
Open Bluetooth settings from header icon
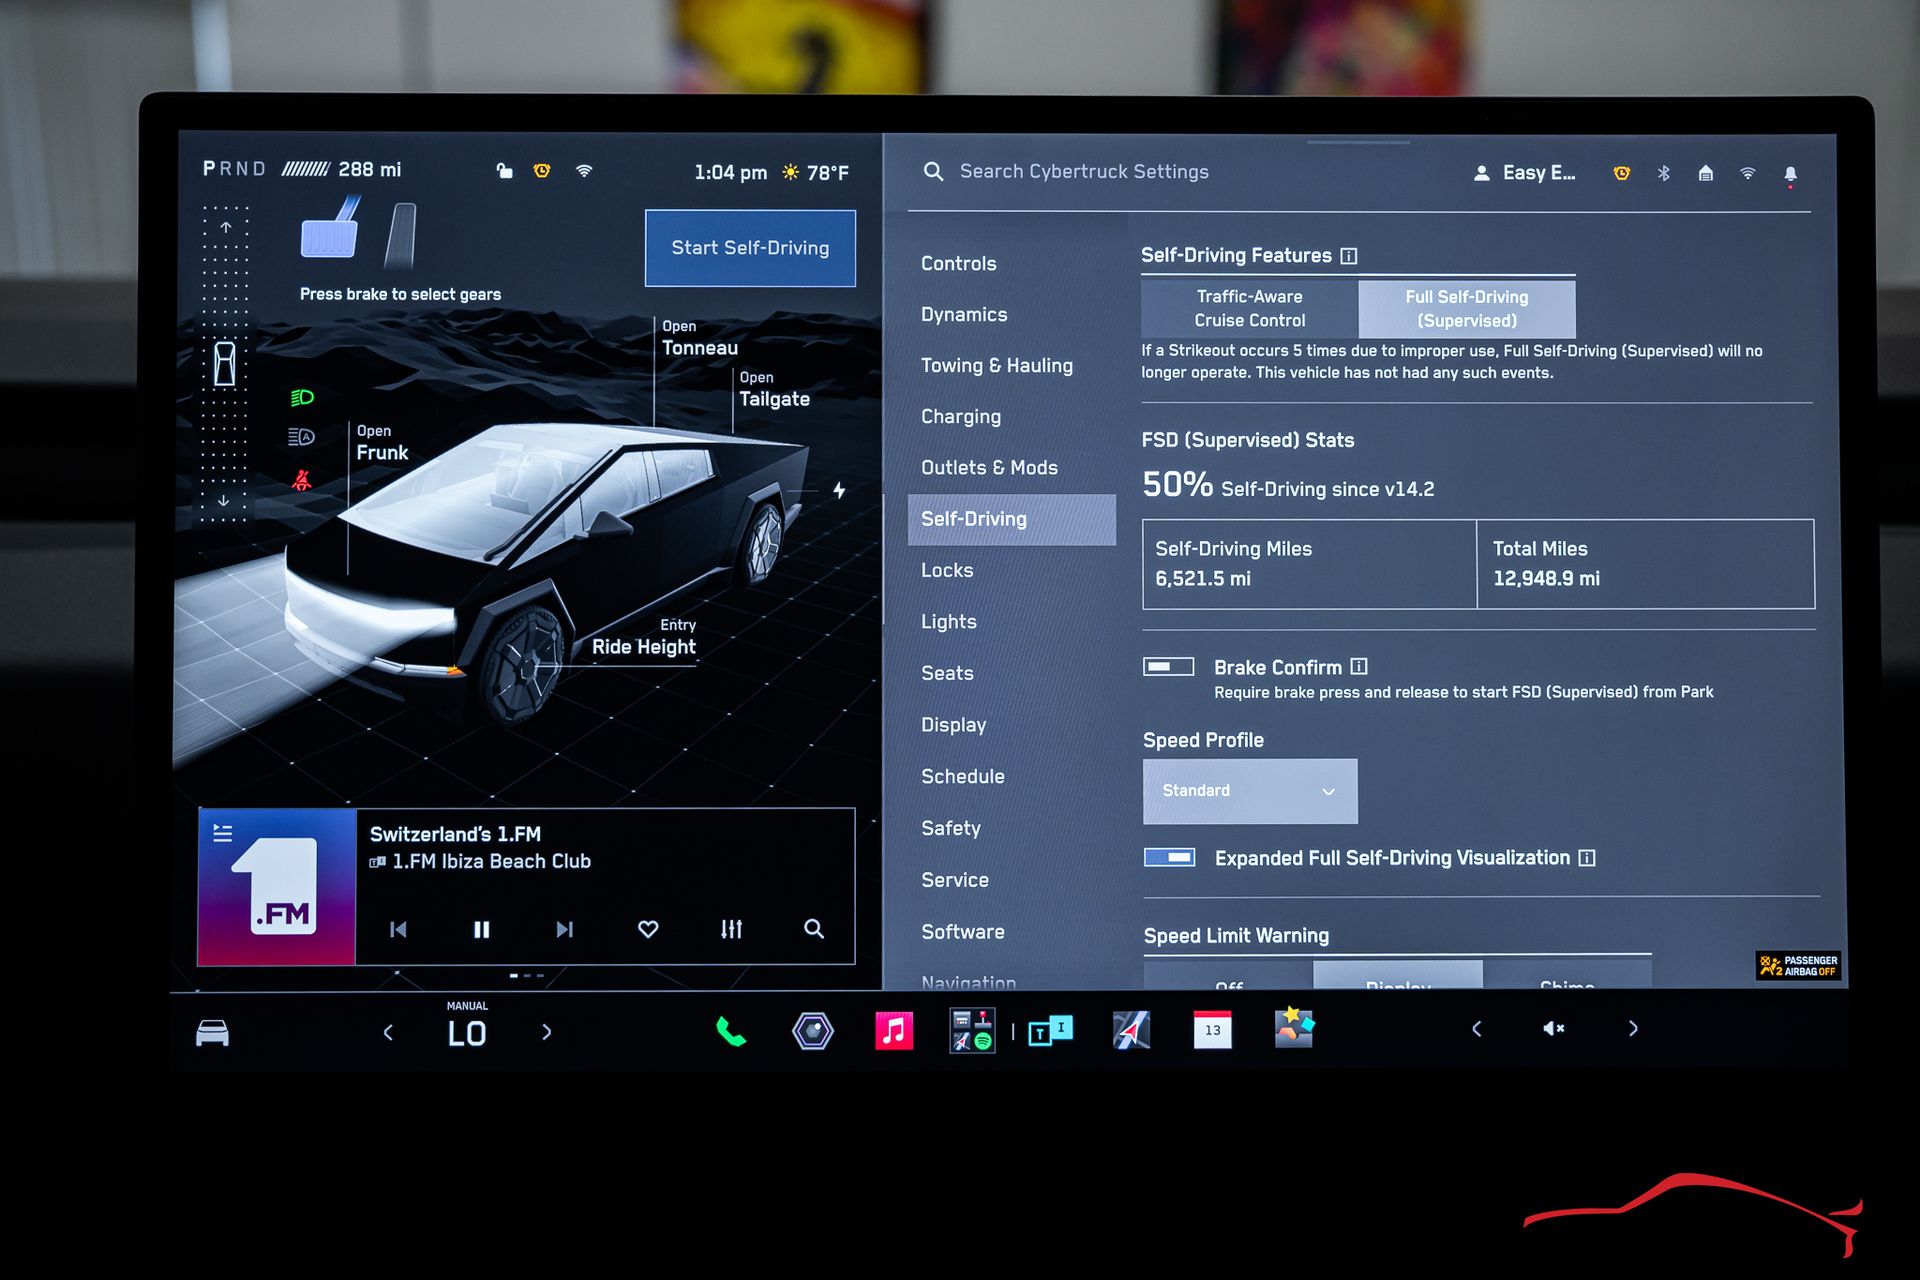[x=1664, y=173]
